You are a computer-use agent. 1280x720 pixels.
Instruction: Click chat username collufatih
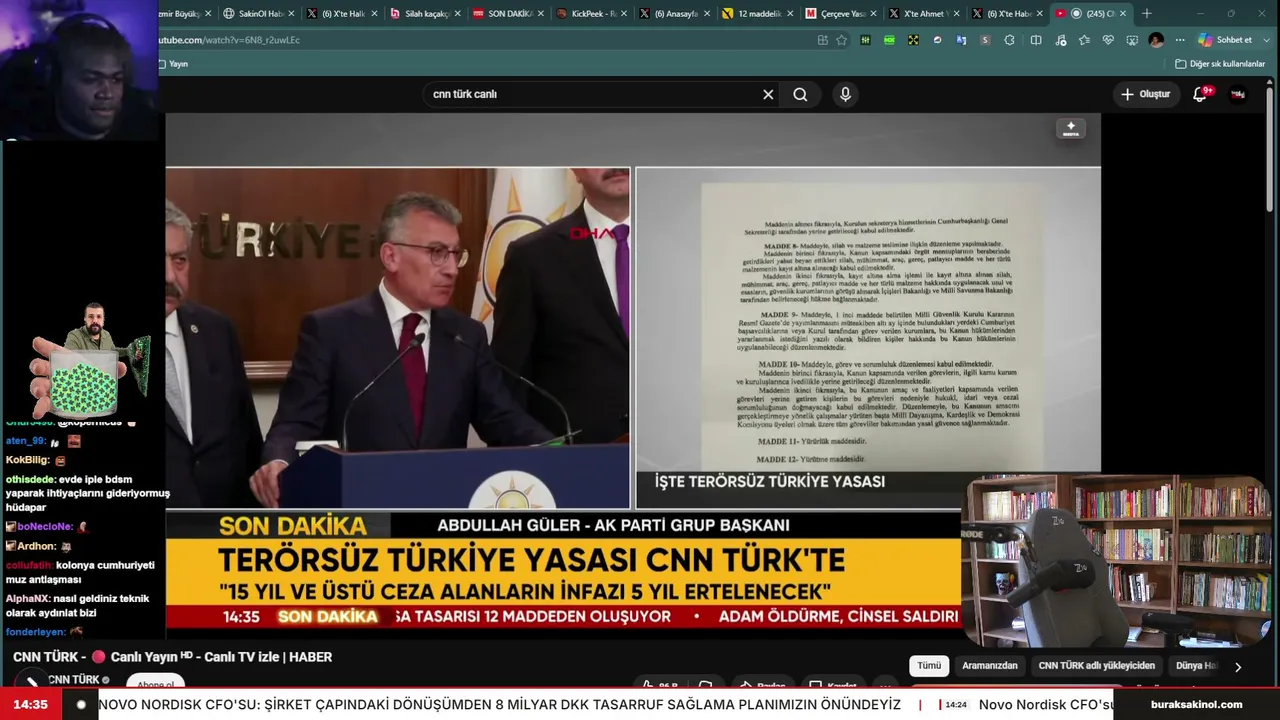[x=29, y=565]
